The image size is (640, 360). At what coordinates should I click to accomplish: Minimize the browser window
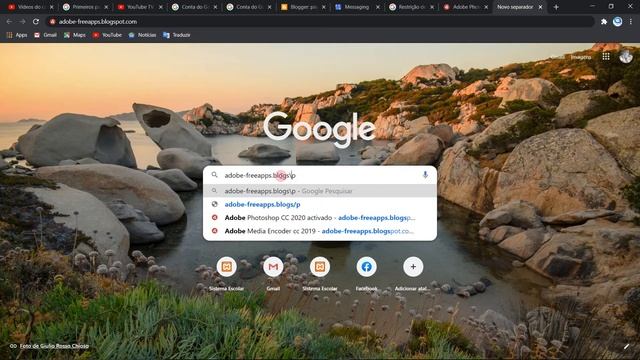point(592,6)
